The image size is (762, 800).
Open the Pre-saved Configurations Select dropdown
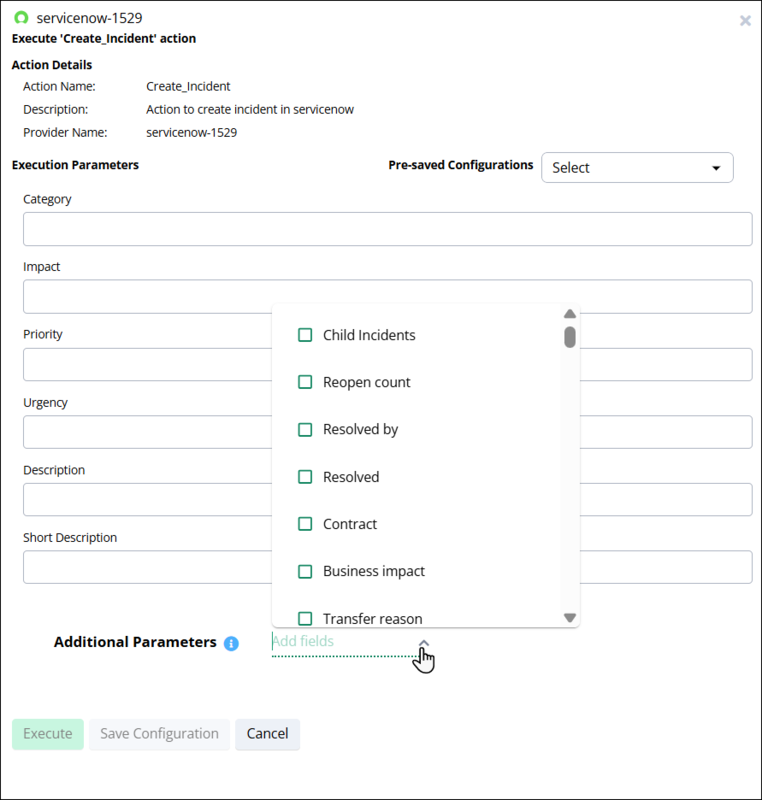pyautogui.click(x=637, y=167)
